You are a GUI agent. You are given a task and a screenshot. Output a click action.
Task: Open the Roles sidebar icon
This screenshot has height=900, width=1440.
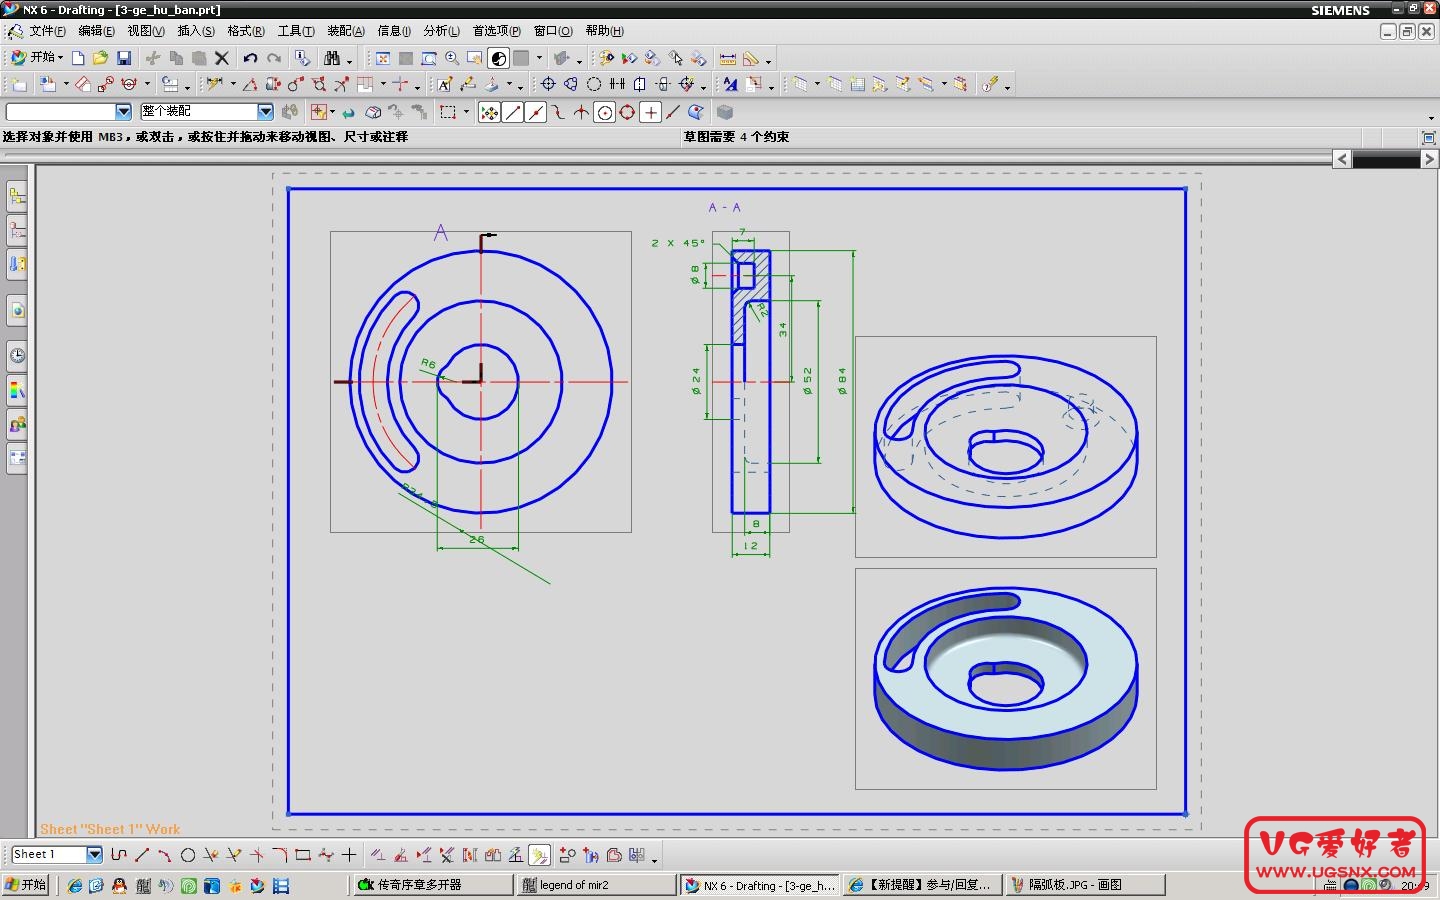coord(17,425)
